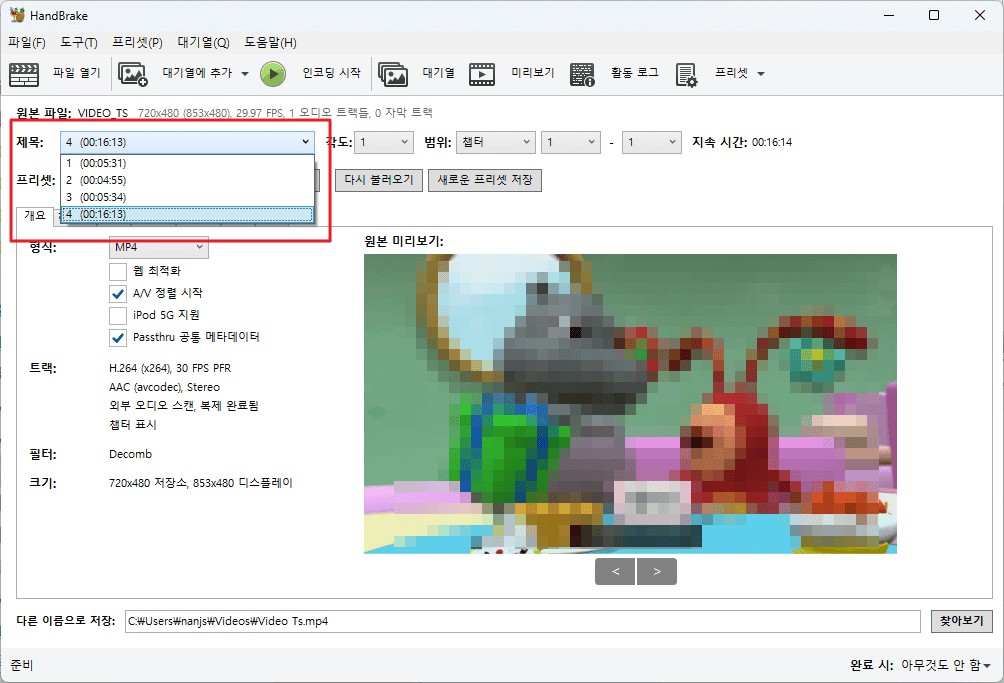Show next preview with > button

tap(657, 572)
